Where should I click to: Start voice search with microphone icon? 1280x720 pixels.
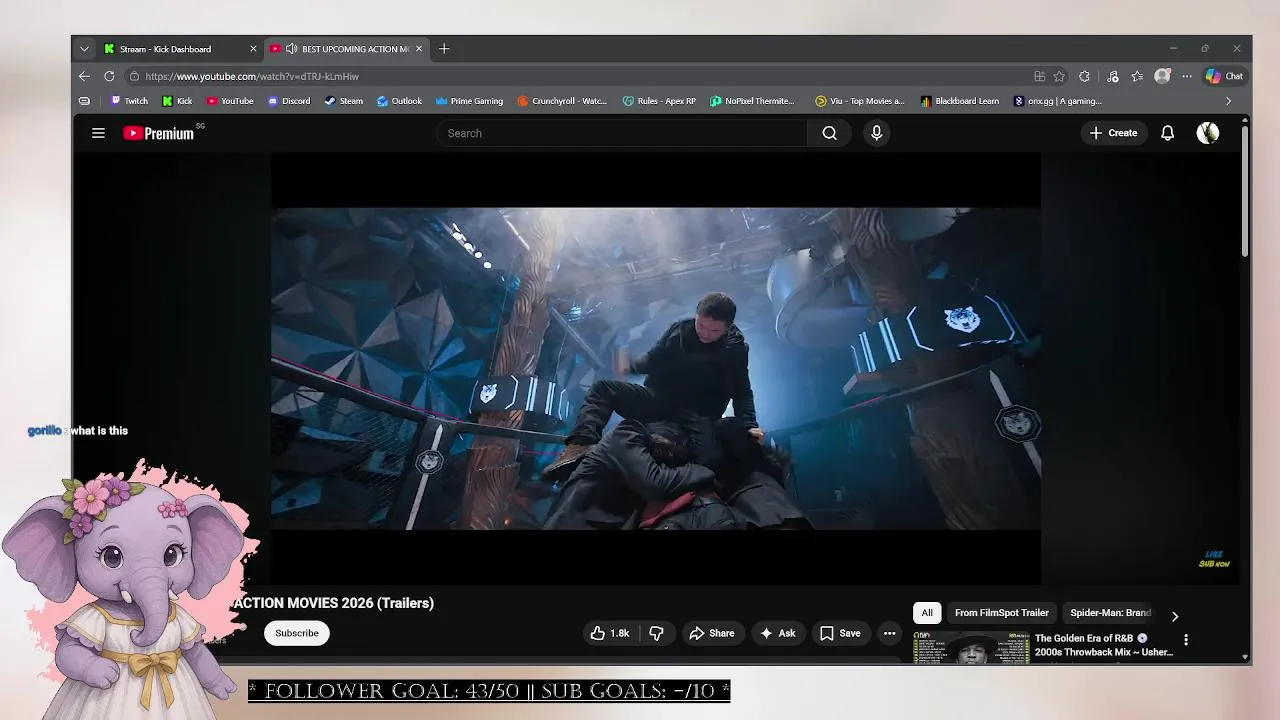coord(877,133)
